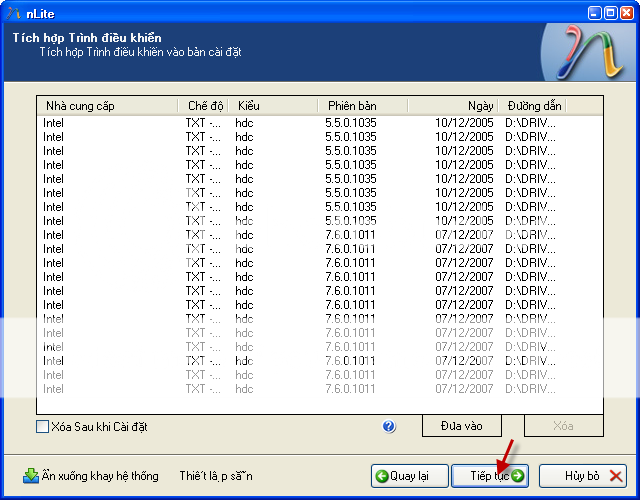This screenshot has width=640, height=500.
Task: Continue with the Tiếp tục button
Action: tap(490, 476)
